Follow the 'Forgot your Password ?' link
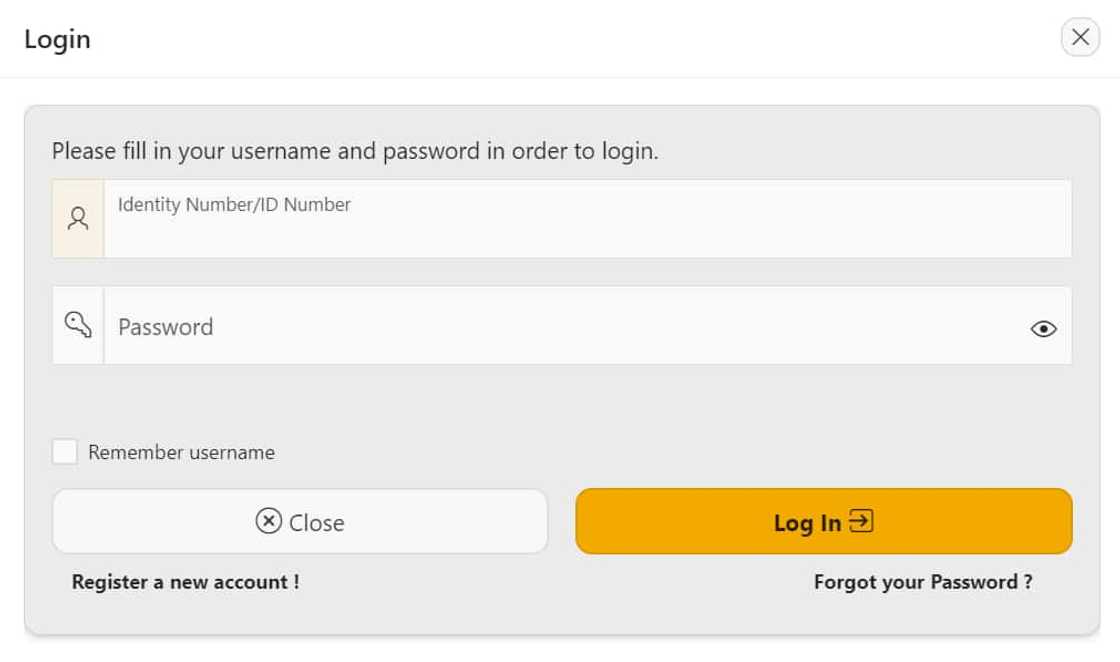 tap(923, 582)
